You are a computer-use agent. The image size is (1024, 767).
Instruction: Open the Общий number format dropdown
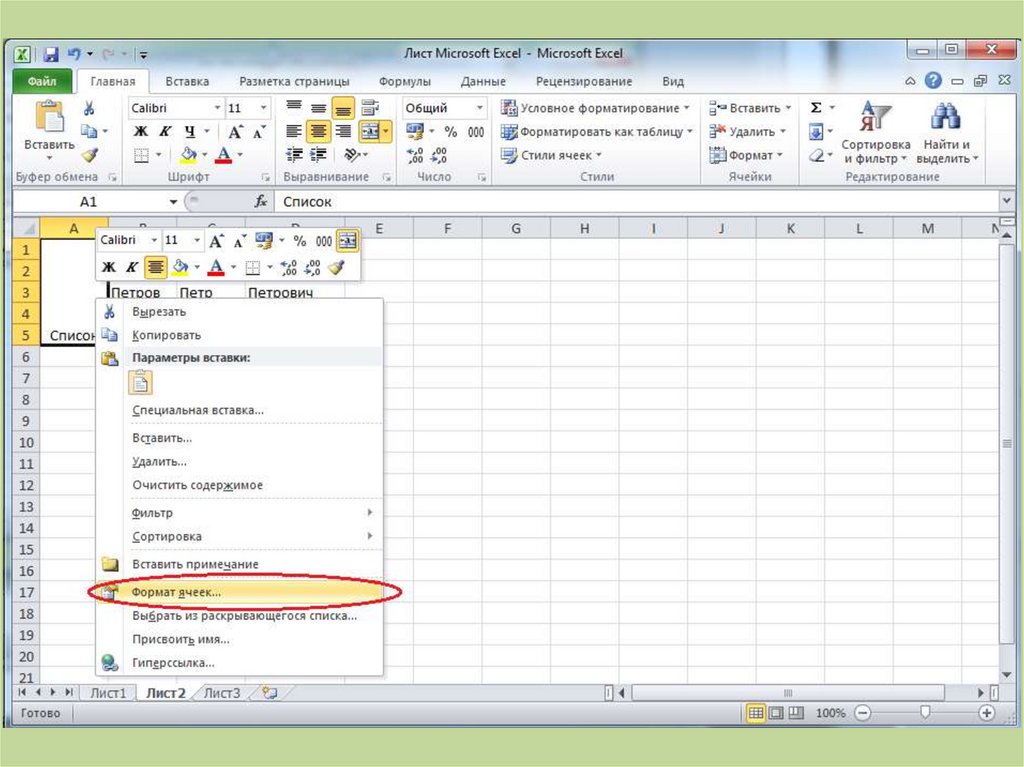pos(480,108)
